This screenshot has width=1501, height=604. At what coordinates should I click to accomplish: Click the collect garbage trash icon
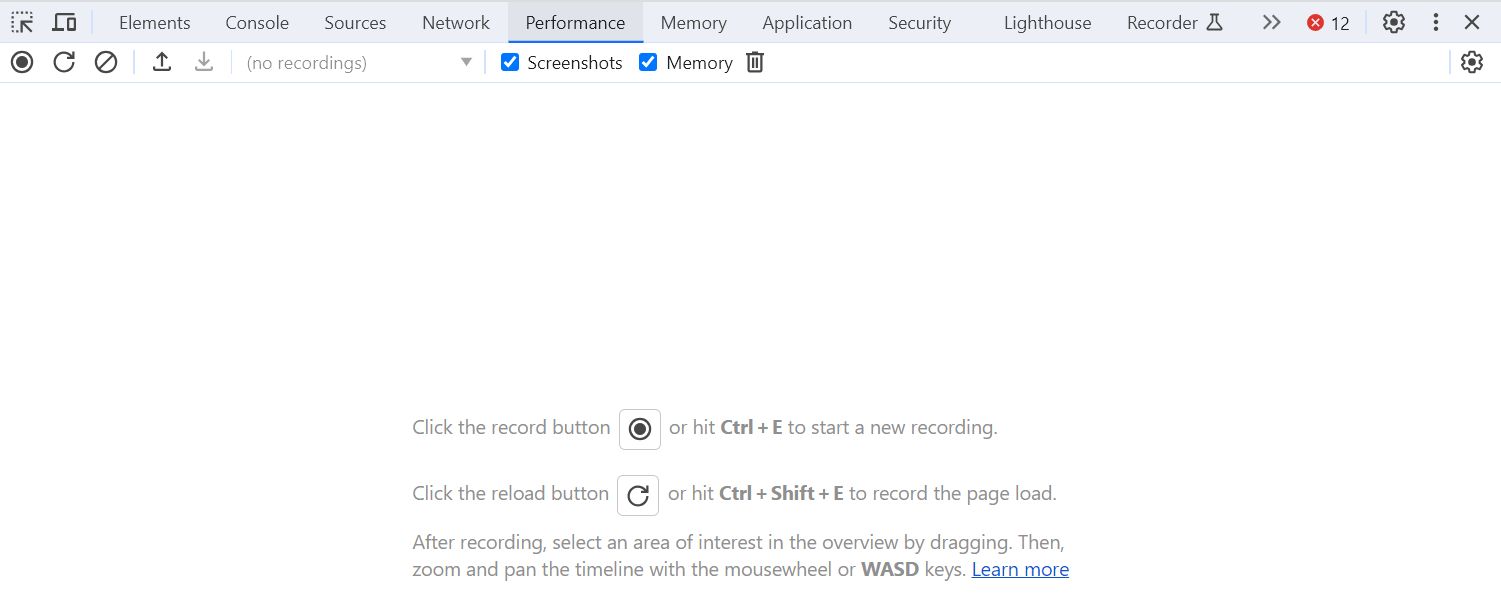point(755,63)
